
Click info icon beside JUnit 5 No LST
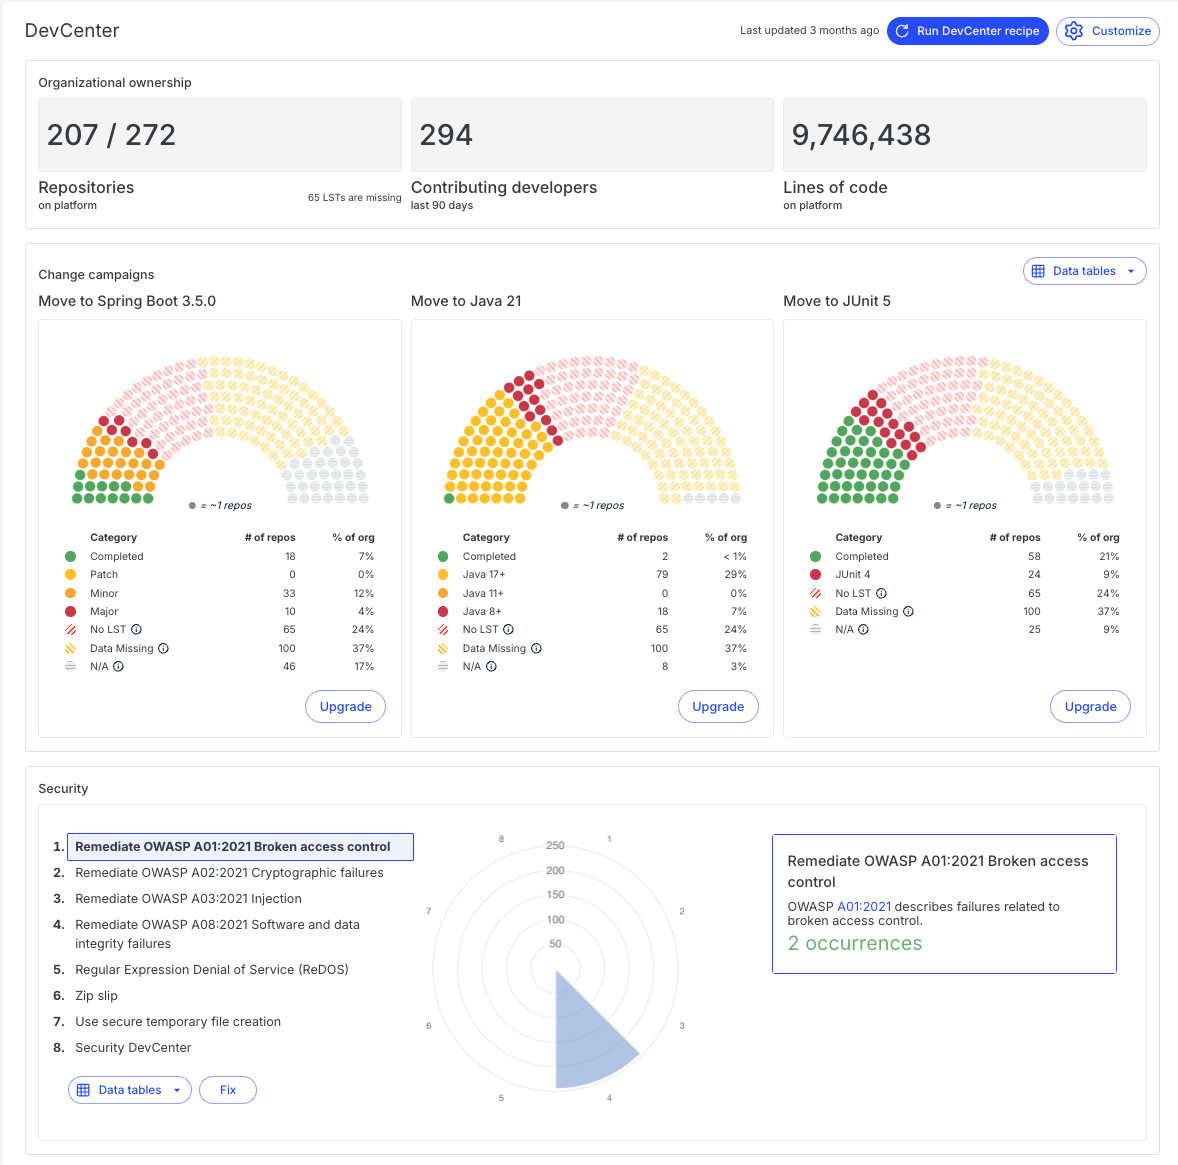pos(881,593)
